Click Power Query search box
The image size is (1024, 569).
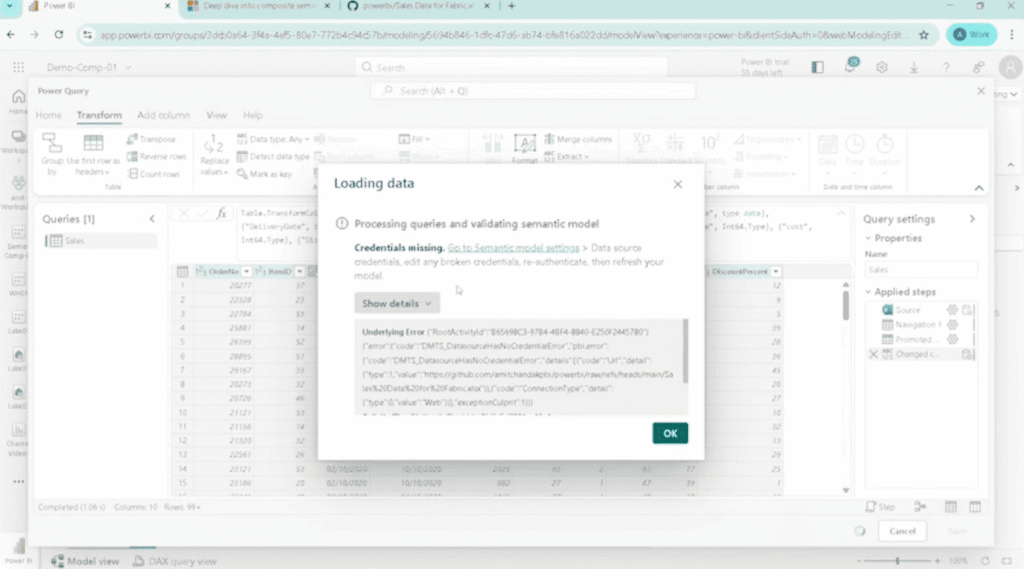click(x=534, y=91)
